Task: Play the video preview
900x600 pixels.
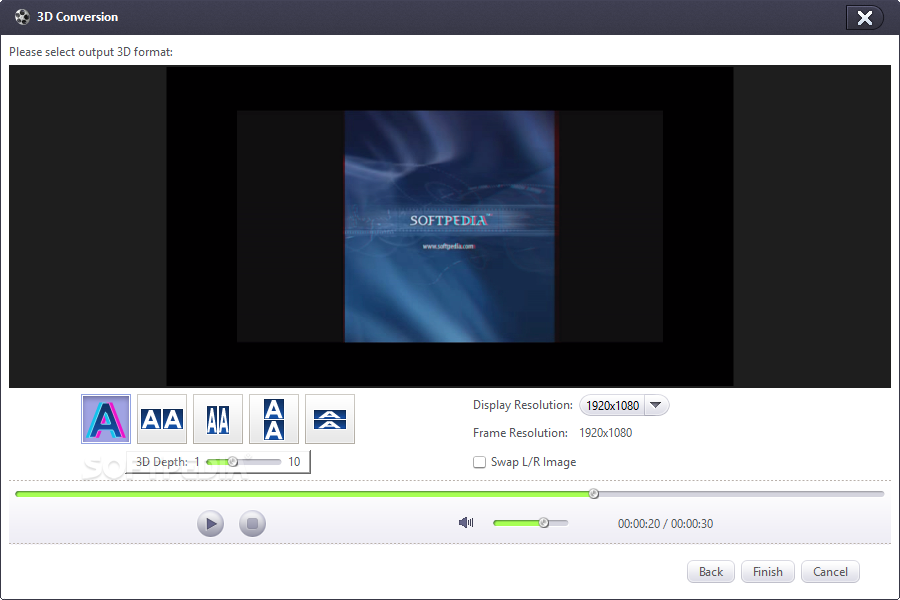Action: [x=211, y=524]
